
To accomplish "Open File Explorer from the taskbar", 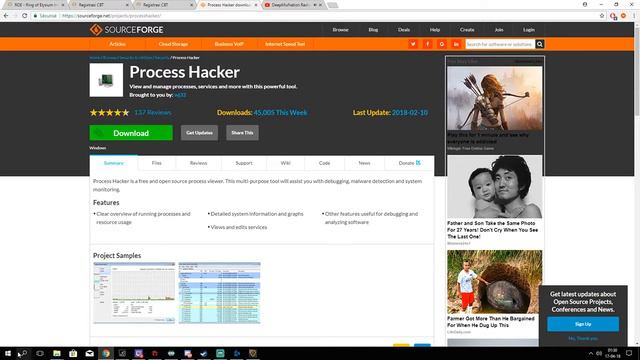I will point(57,353).
